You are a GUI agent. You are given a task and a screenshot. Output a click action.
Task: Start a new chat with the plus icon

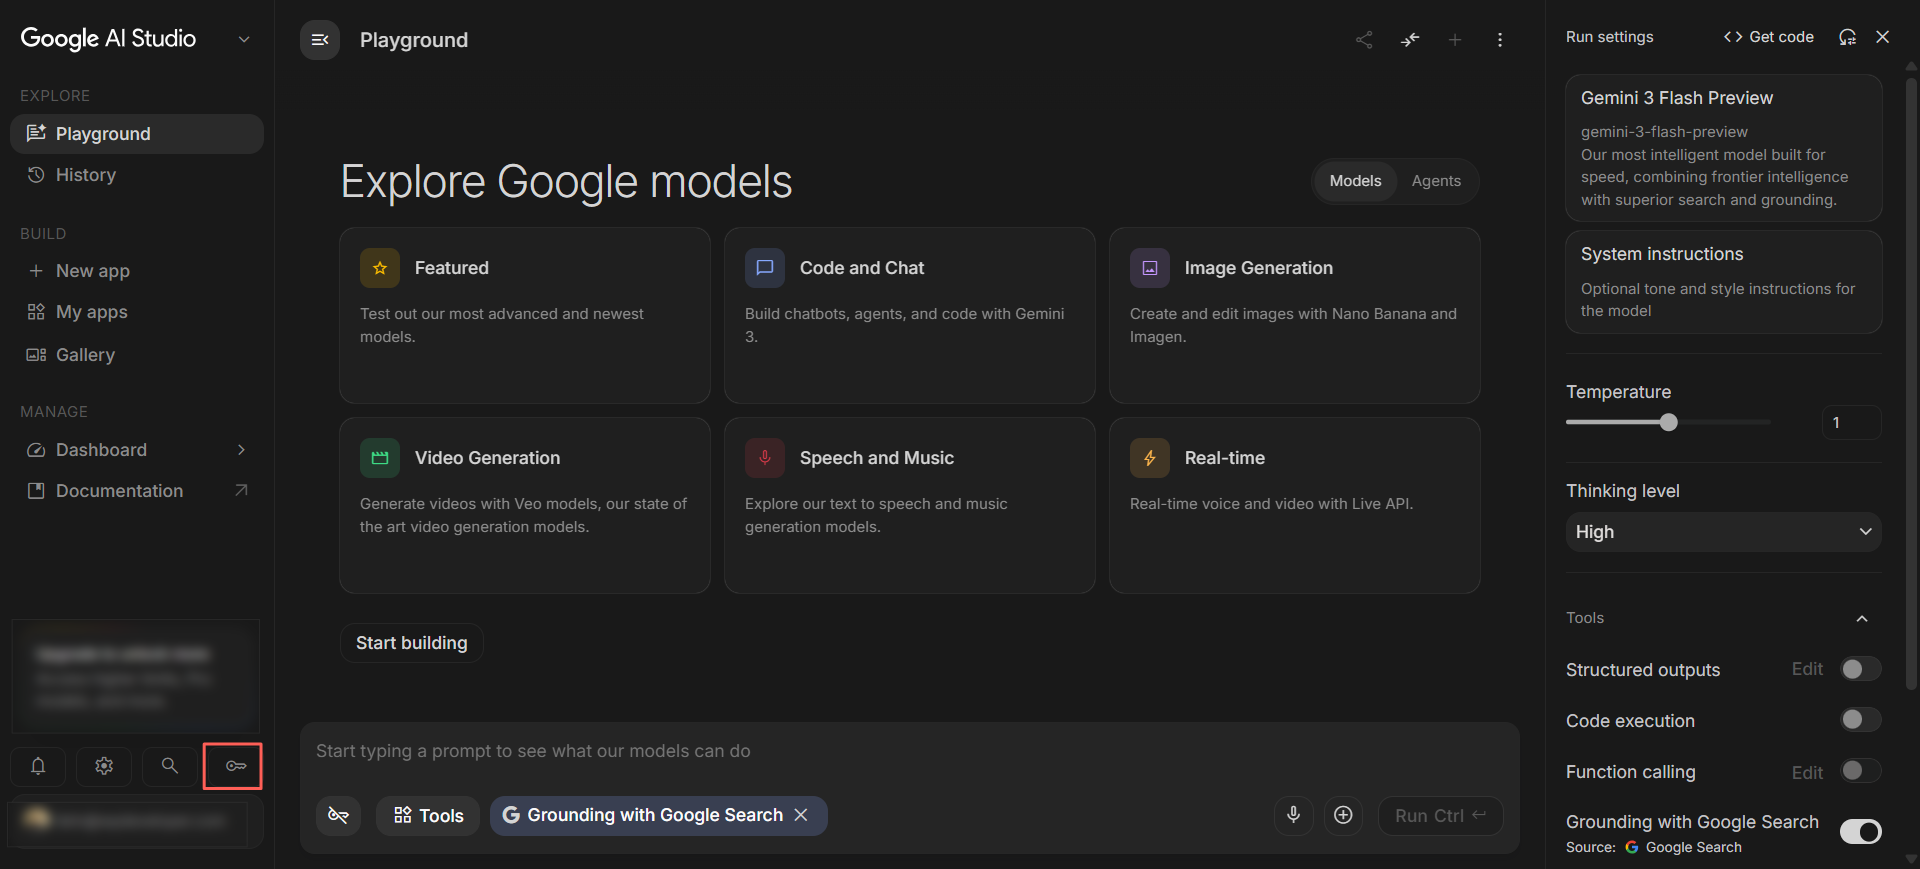(1455, 40)
